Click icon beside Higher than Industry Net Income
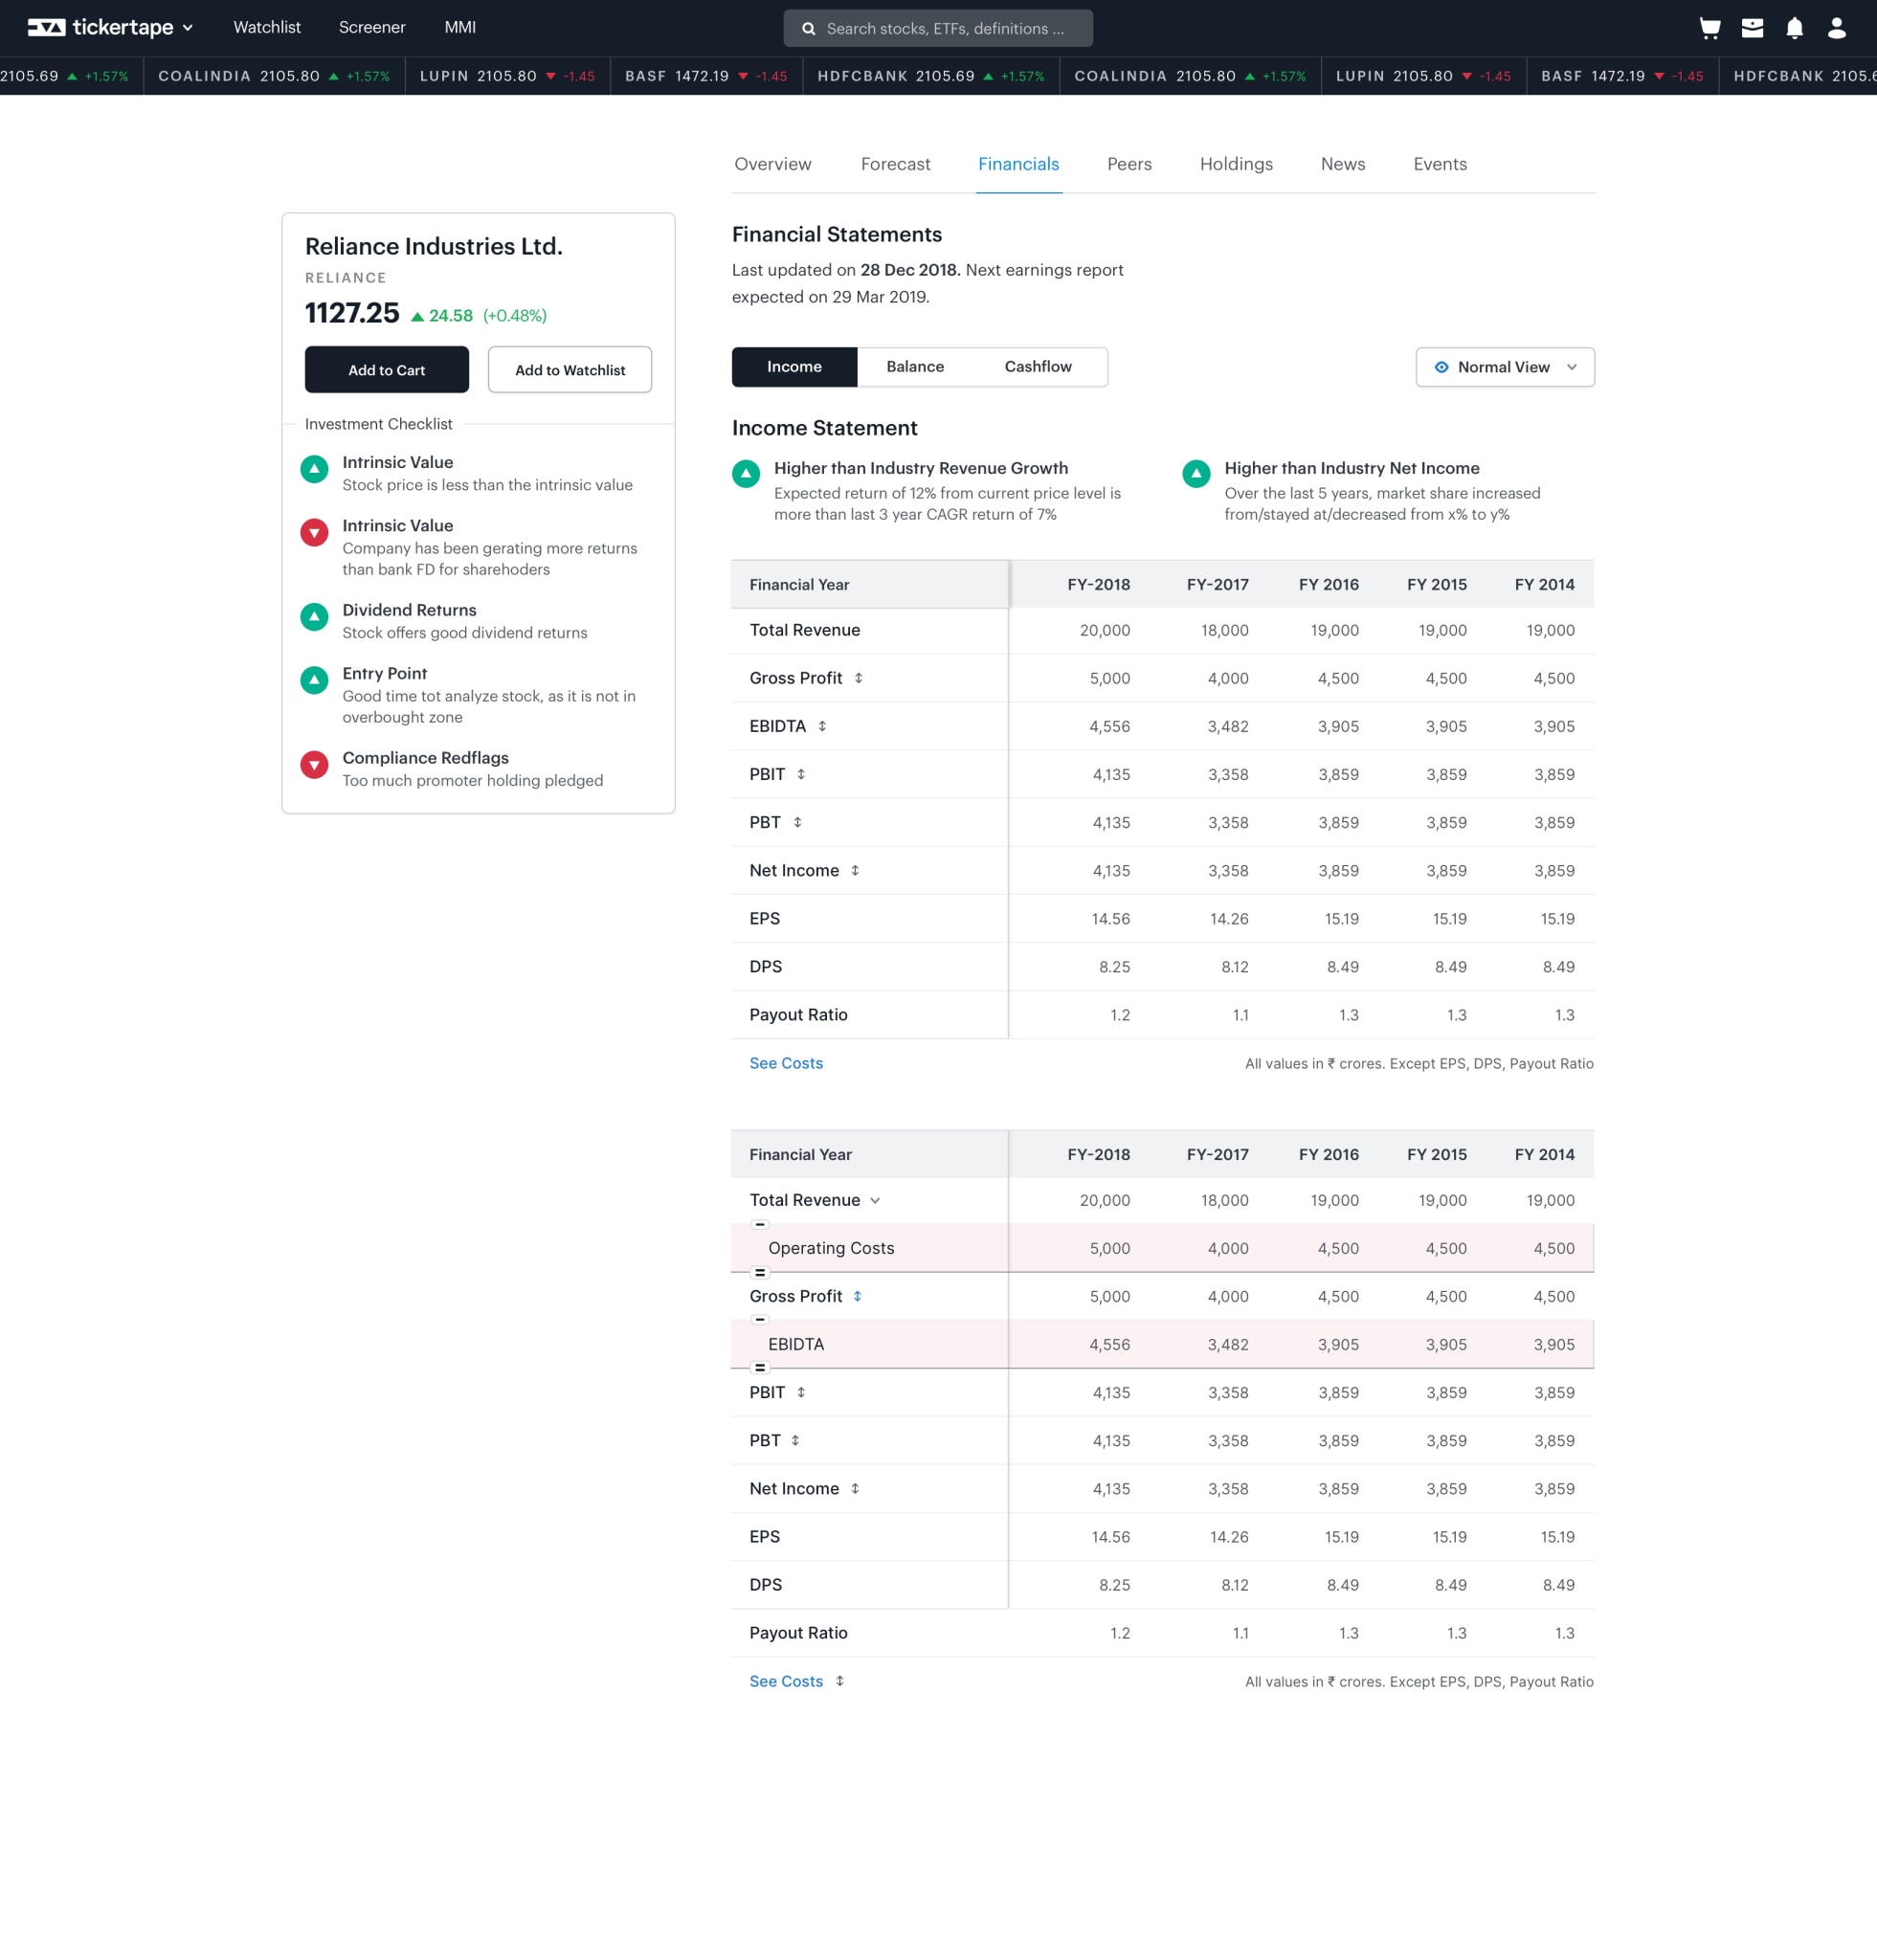 pos(1196,474)
